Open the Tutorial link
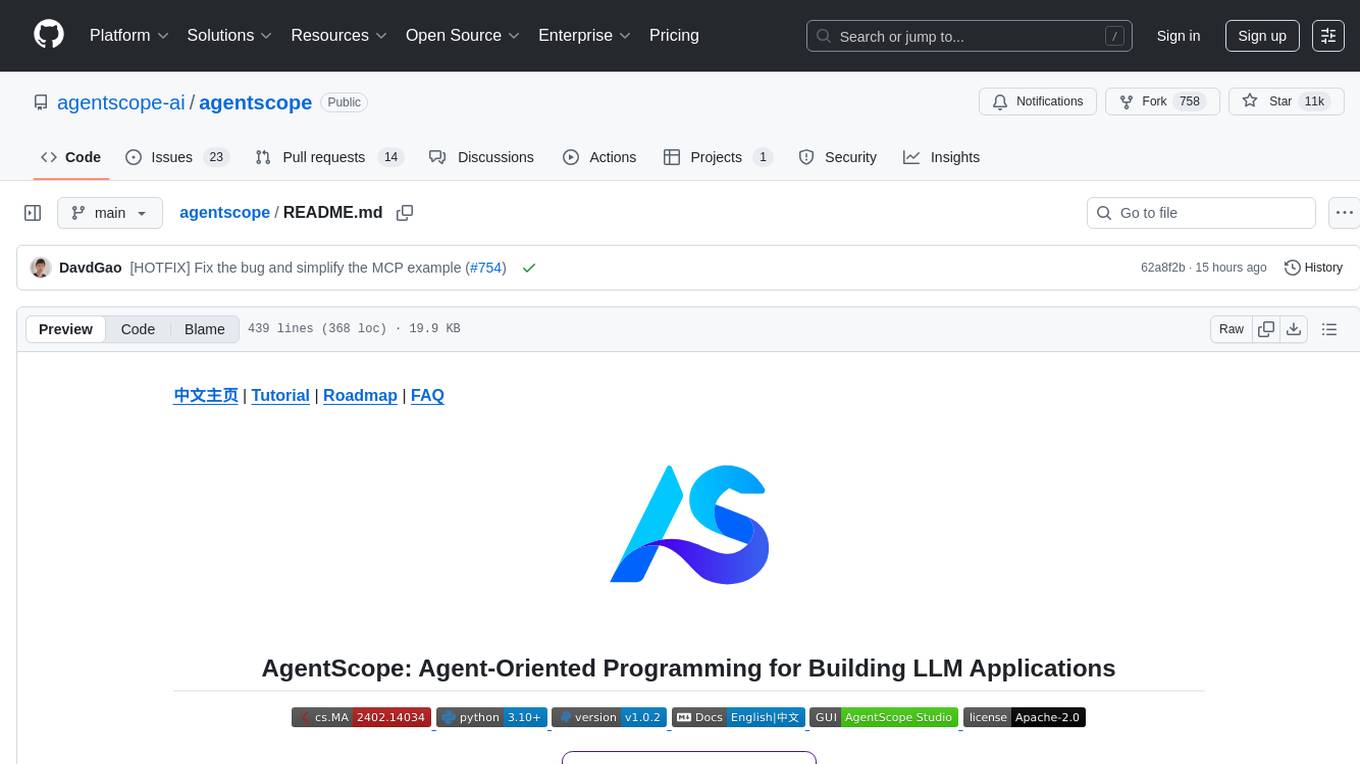This screenshot has height=764, width=1360. click(x=280, y=395)
